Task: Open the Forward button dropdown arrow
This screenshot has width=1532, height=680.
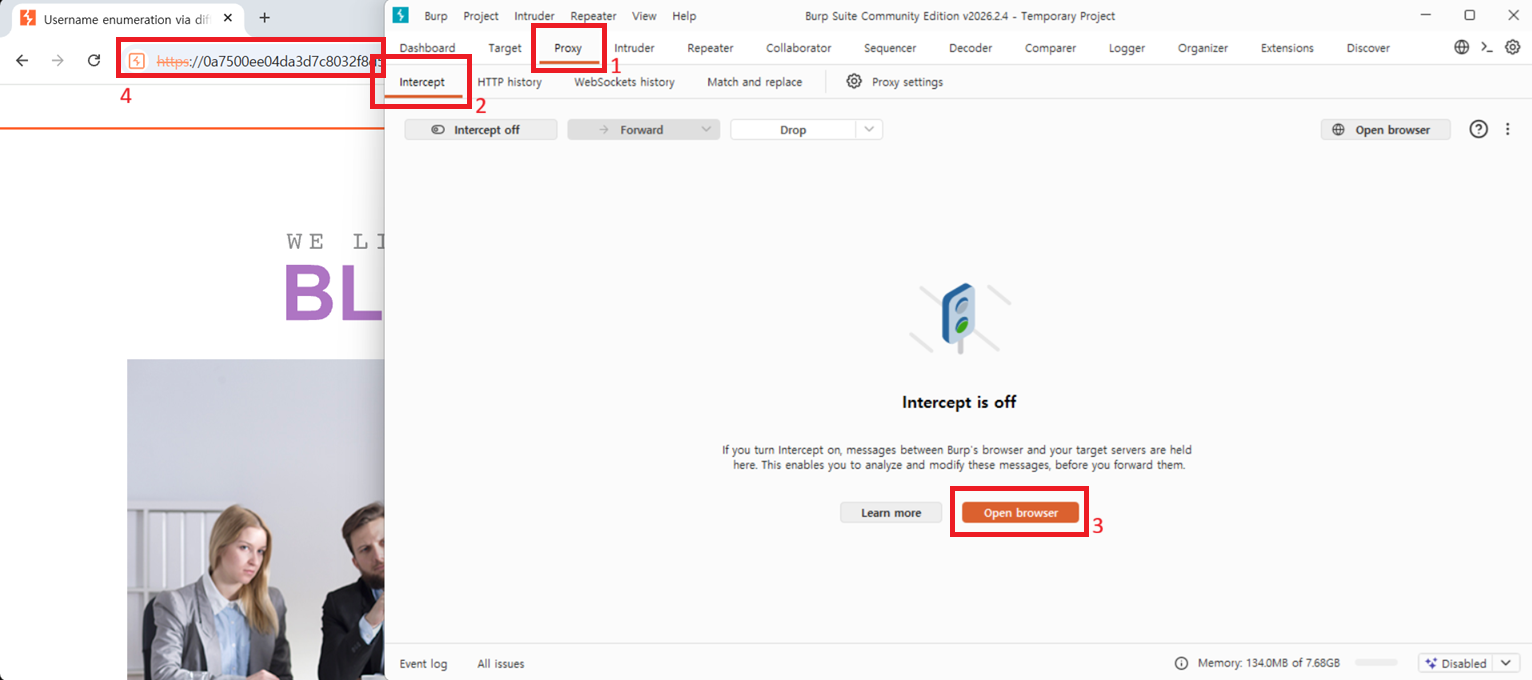Action: 707,129
